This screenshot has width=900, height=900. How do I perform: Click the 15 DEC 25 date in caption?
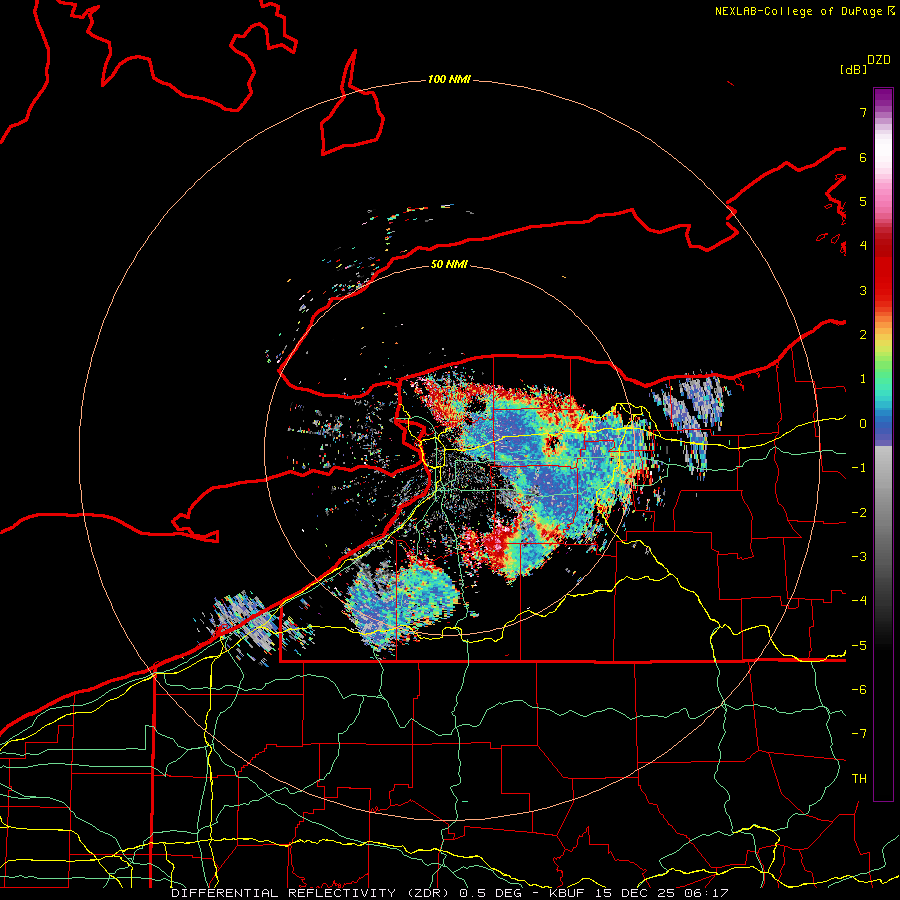coord(637,893)
